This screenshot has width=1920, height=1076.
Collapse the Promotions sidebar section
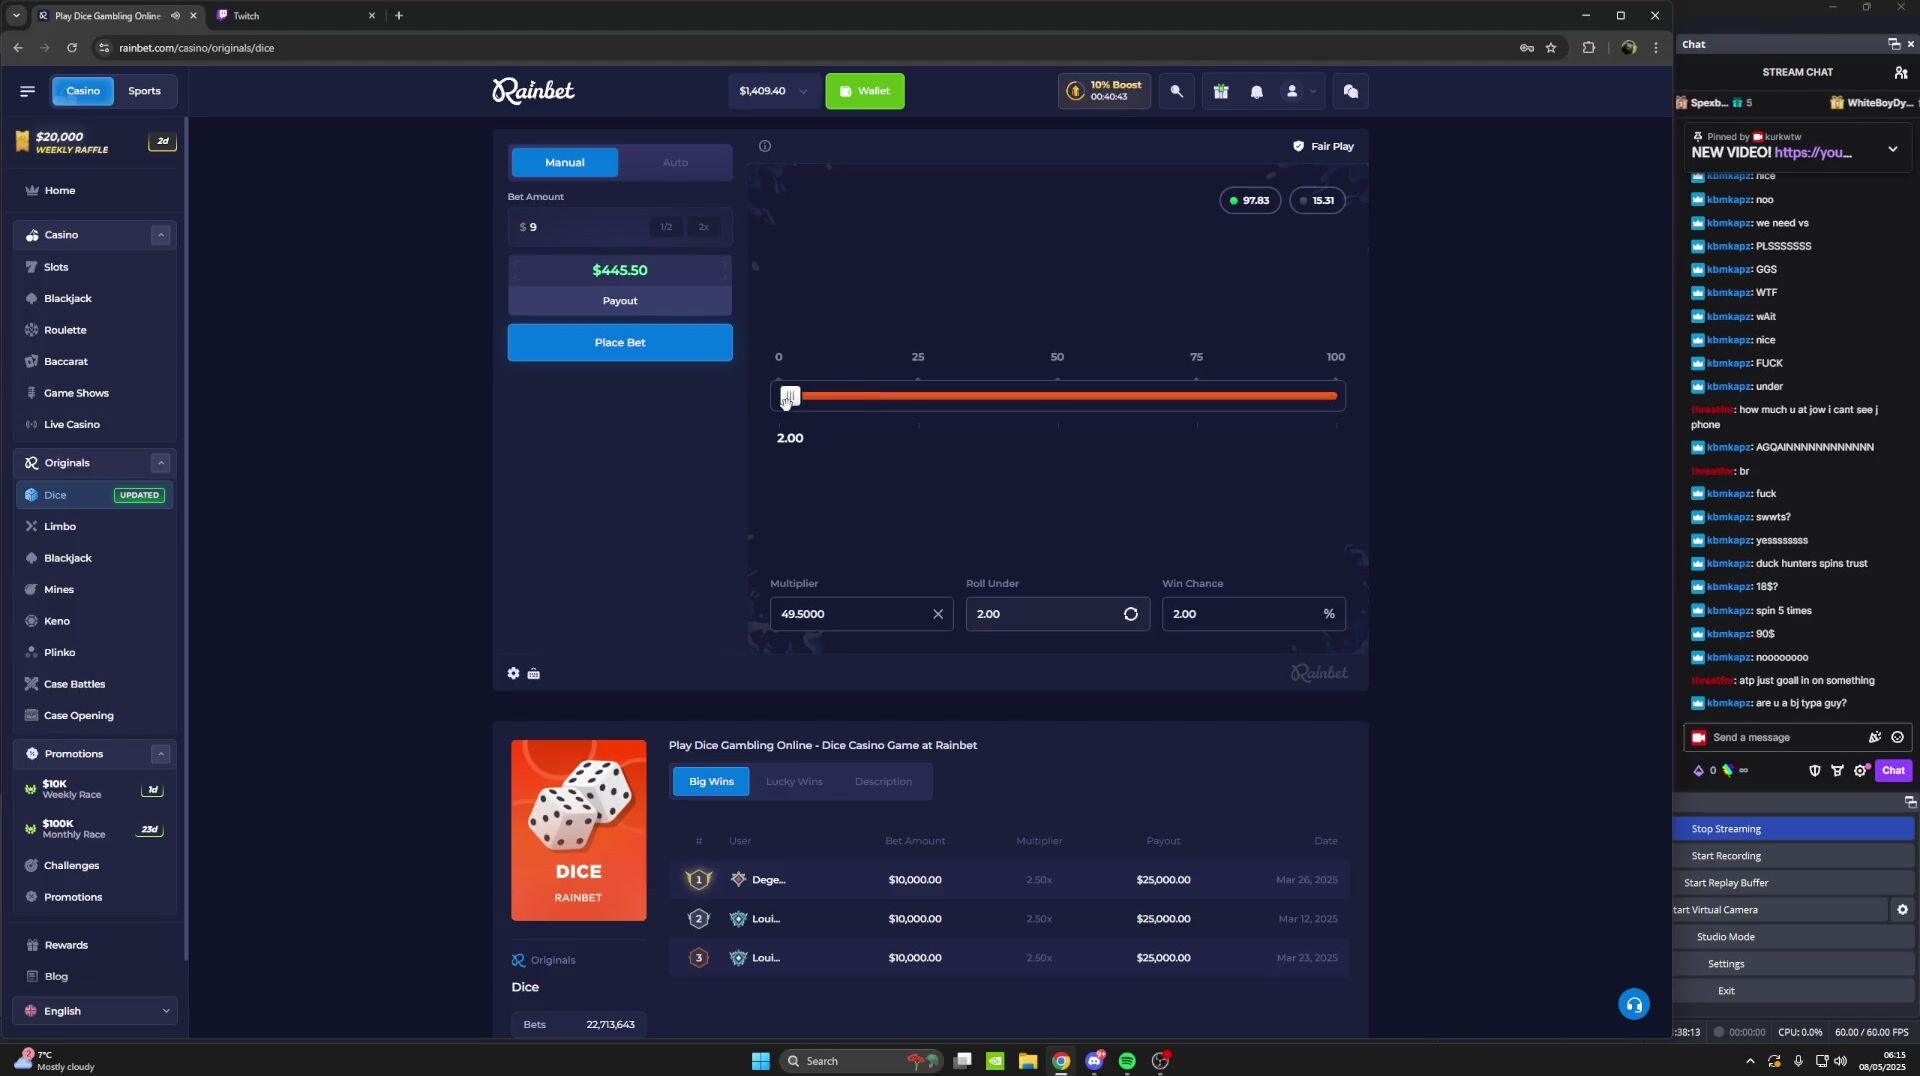coord(160,754)
